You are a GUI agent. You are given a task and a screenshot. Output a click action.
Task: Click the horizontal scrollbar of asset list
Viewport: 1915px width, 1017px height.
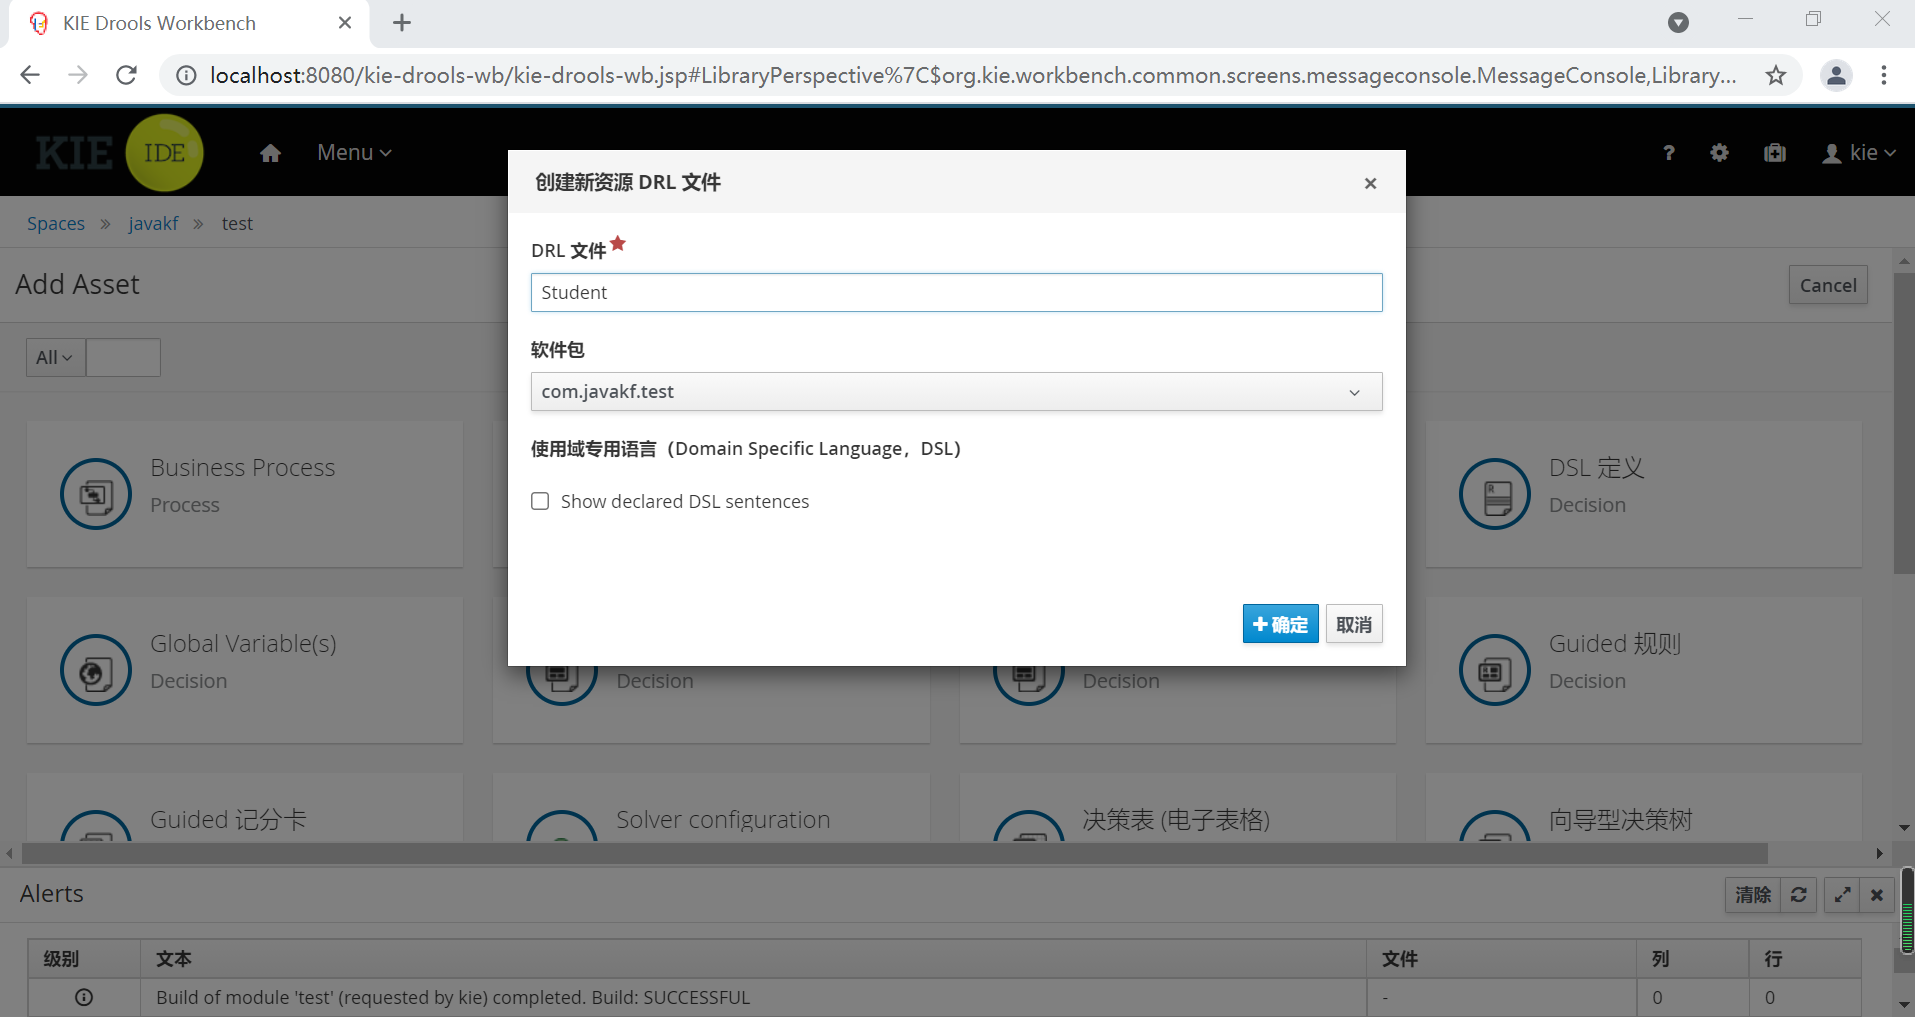tap(895, 853)
